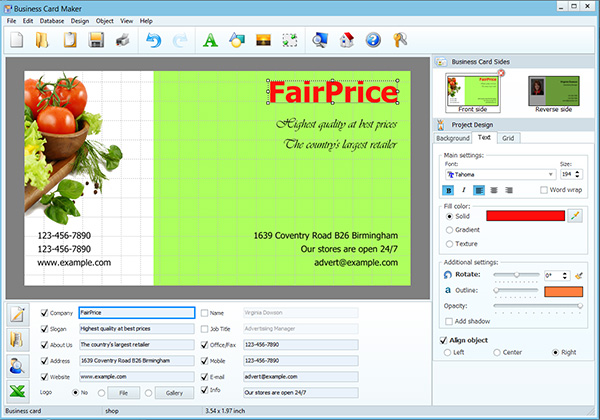Click the Help question mark icon
This screenshot has height=420, width=600.
point(373,40)
